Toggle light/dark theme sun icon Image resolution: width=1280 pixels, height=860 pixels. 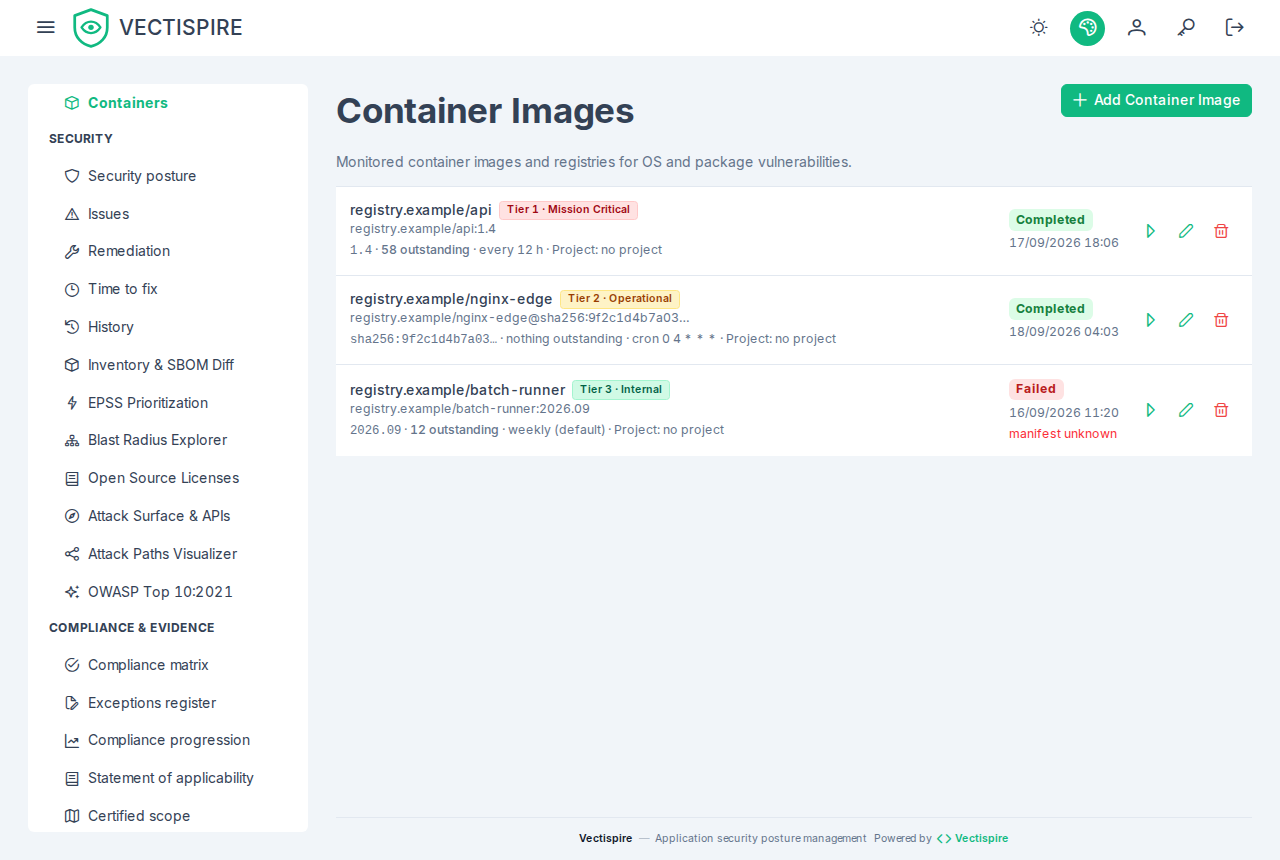point(1039,27)
